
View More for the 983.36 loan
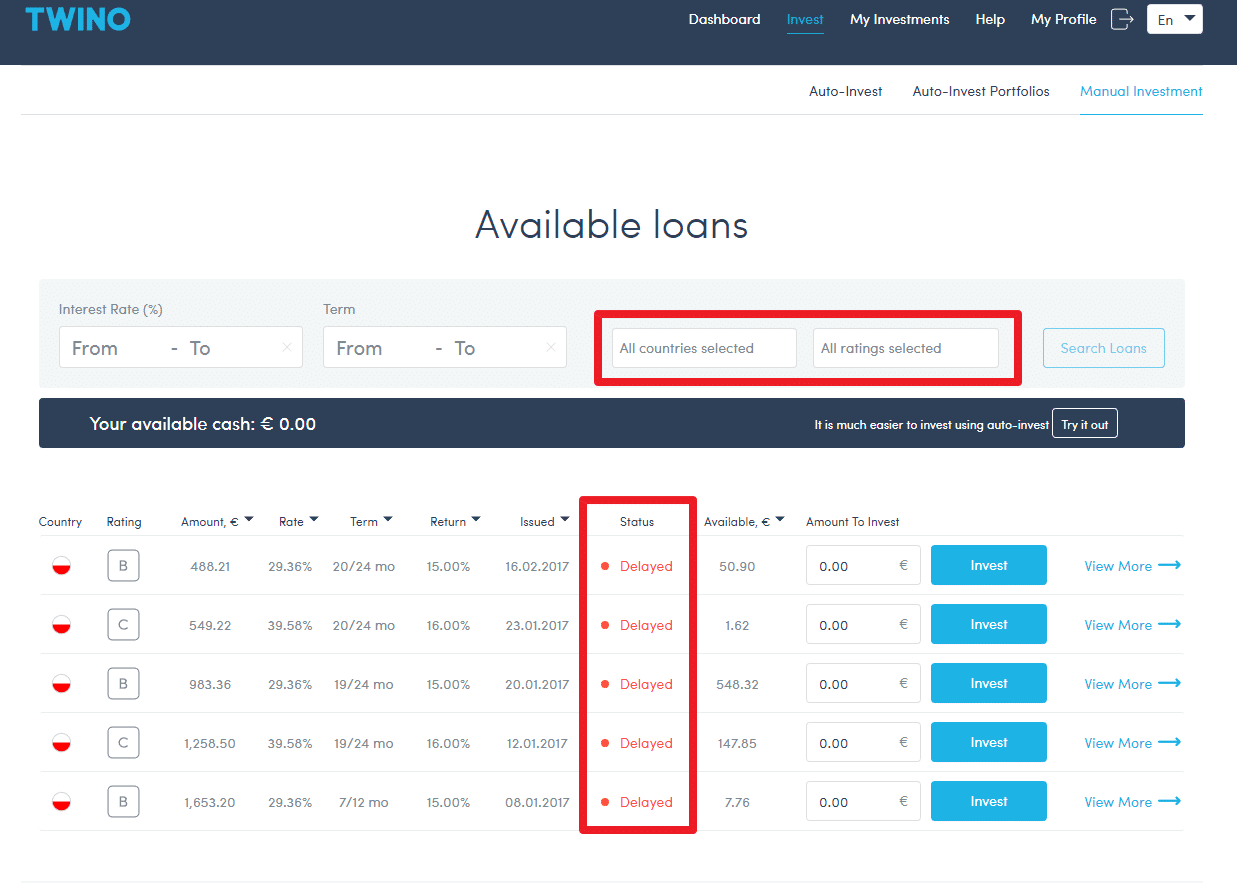(1133, 684)
